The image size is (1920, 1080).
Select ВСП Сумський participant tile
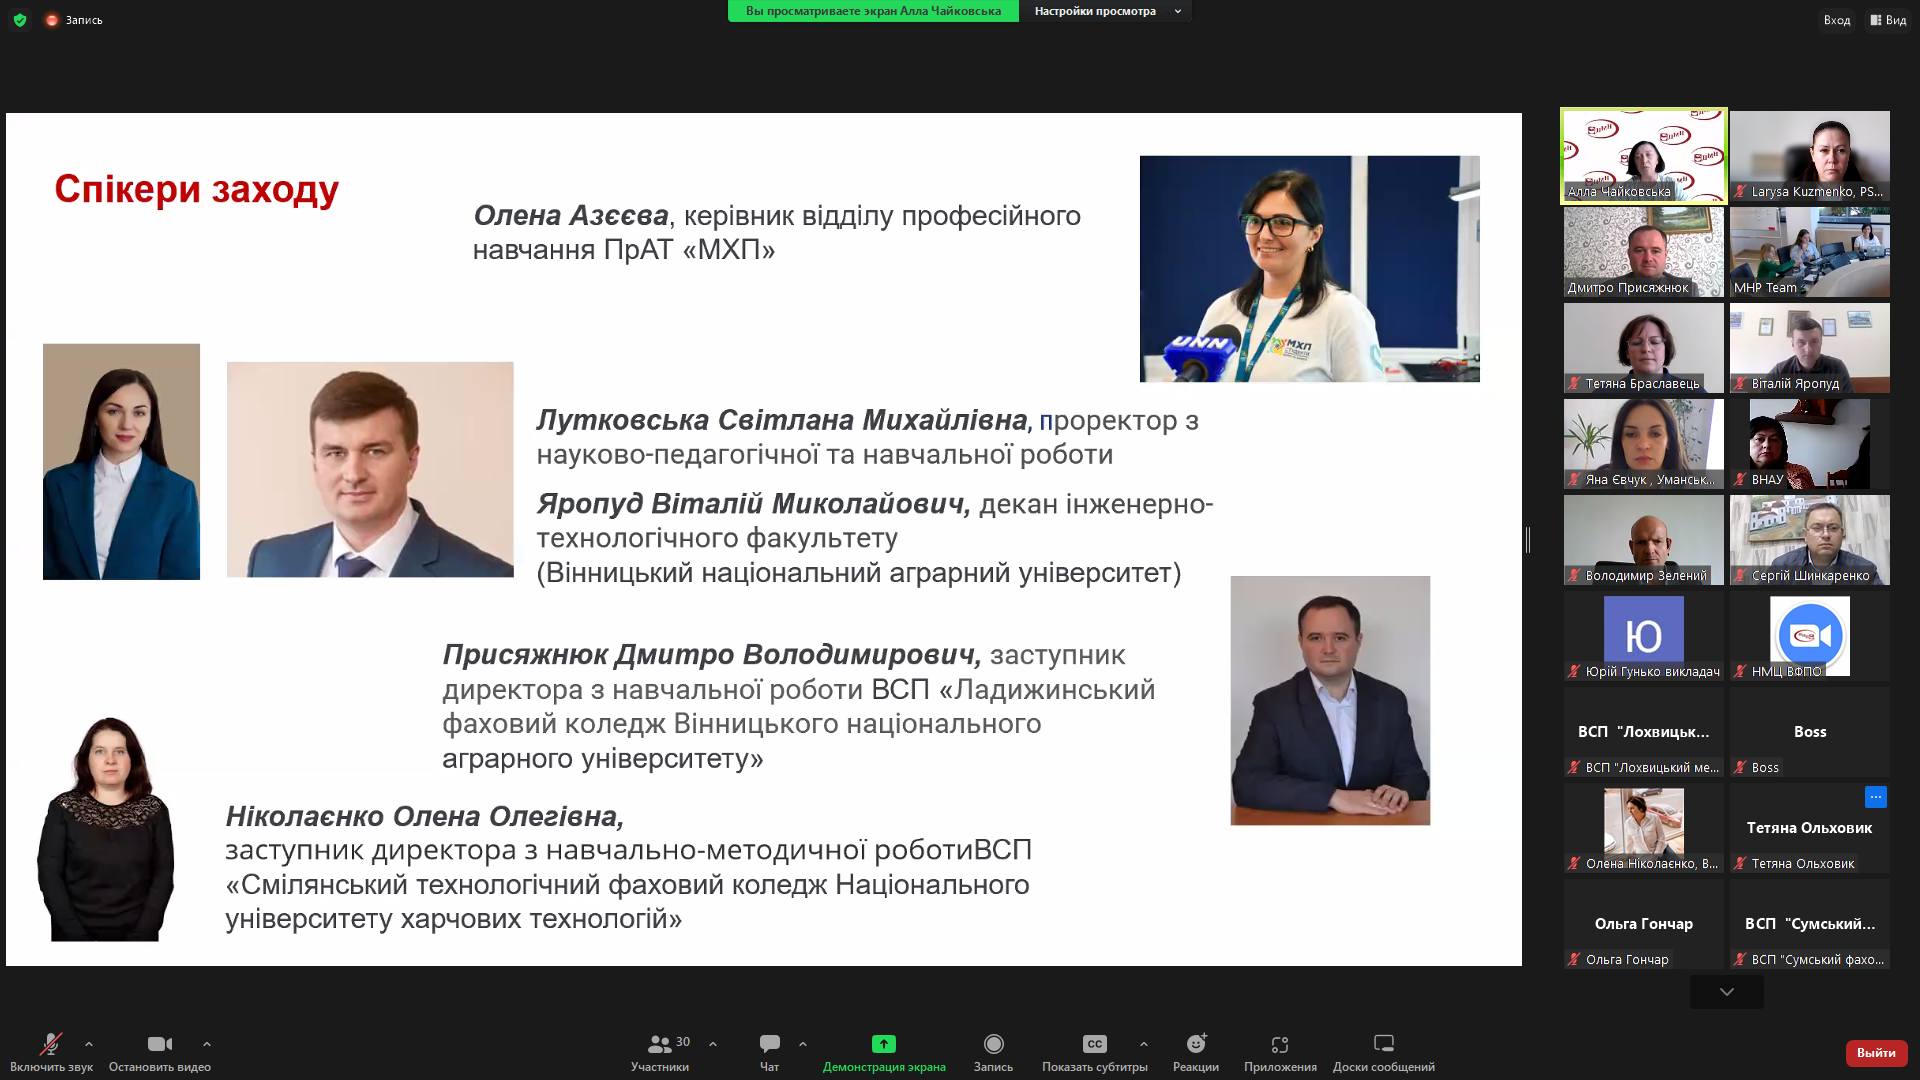point(1810,924)
